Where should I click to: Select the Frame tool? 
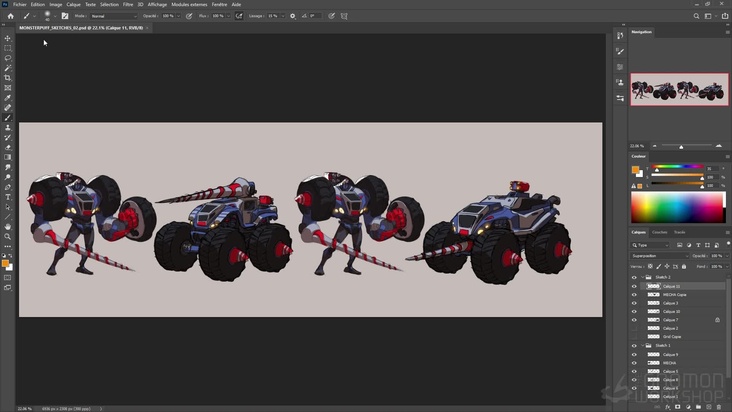pos(7,88)
